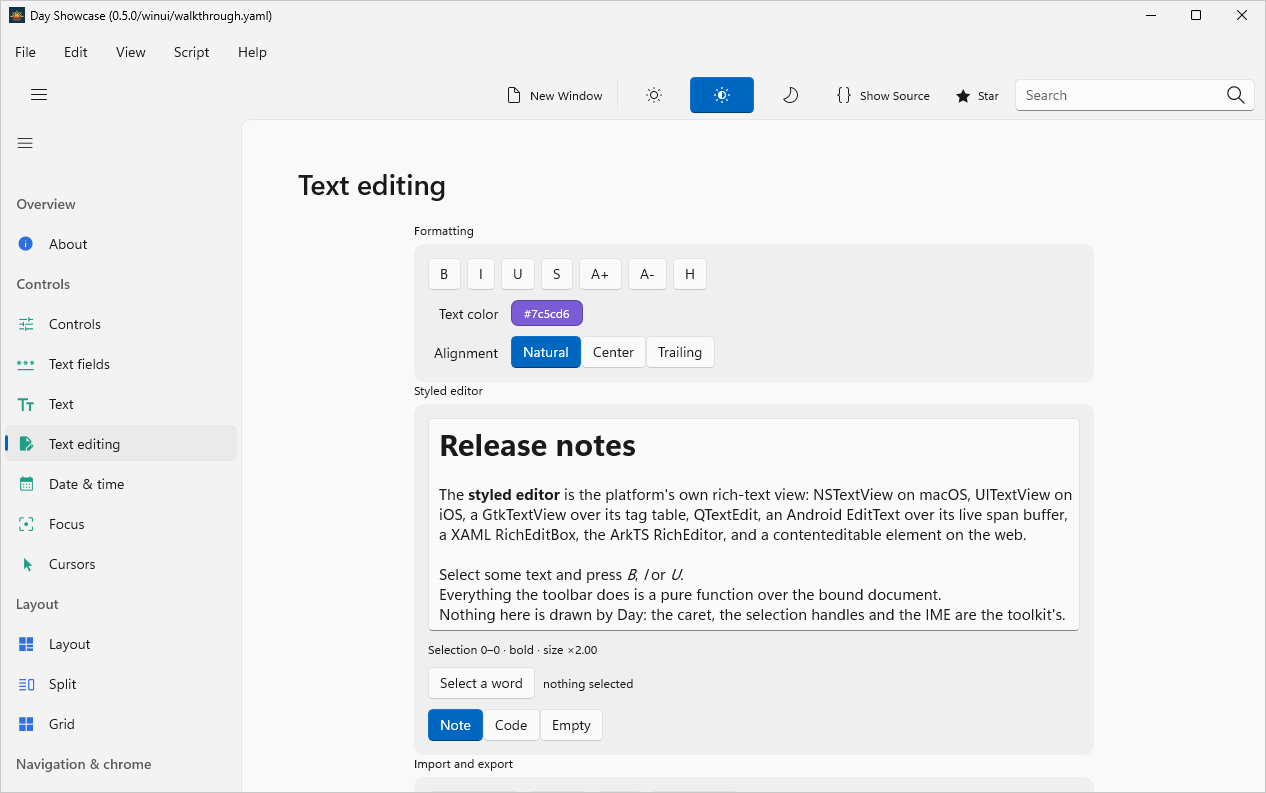Select Trailing alignment
The width and height of the screenshot is (1266, 793).
tap(680, 352)
